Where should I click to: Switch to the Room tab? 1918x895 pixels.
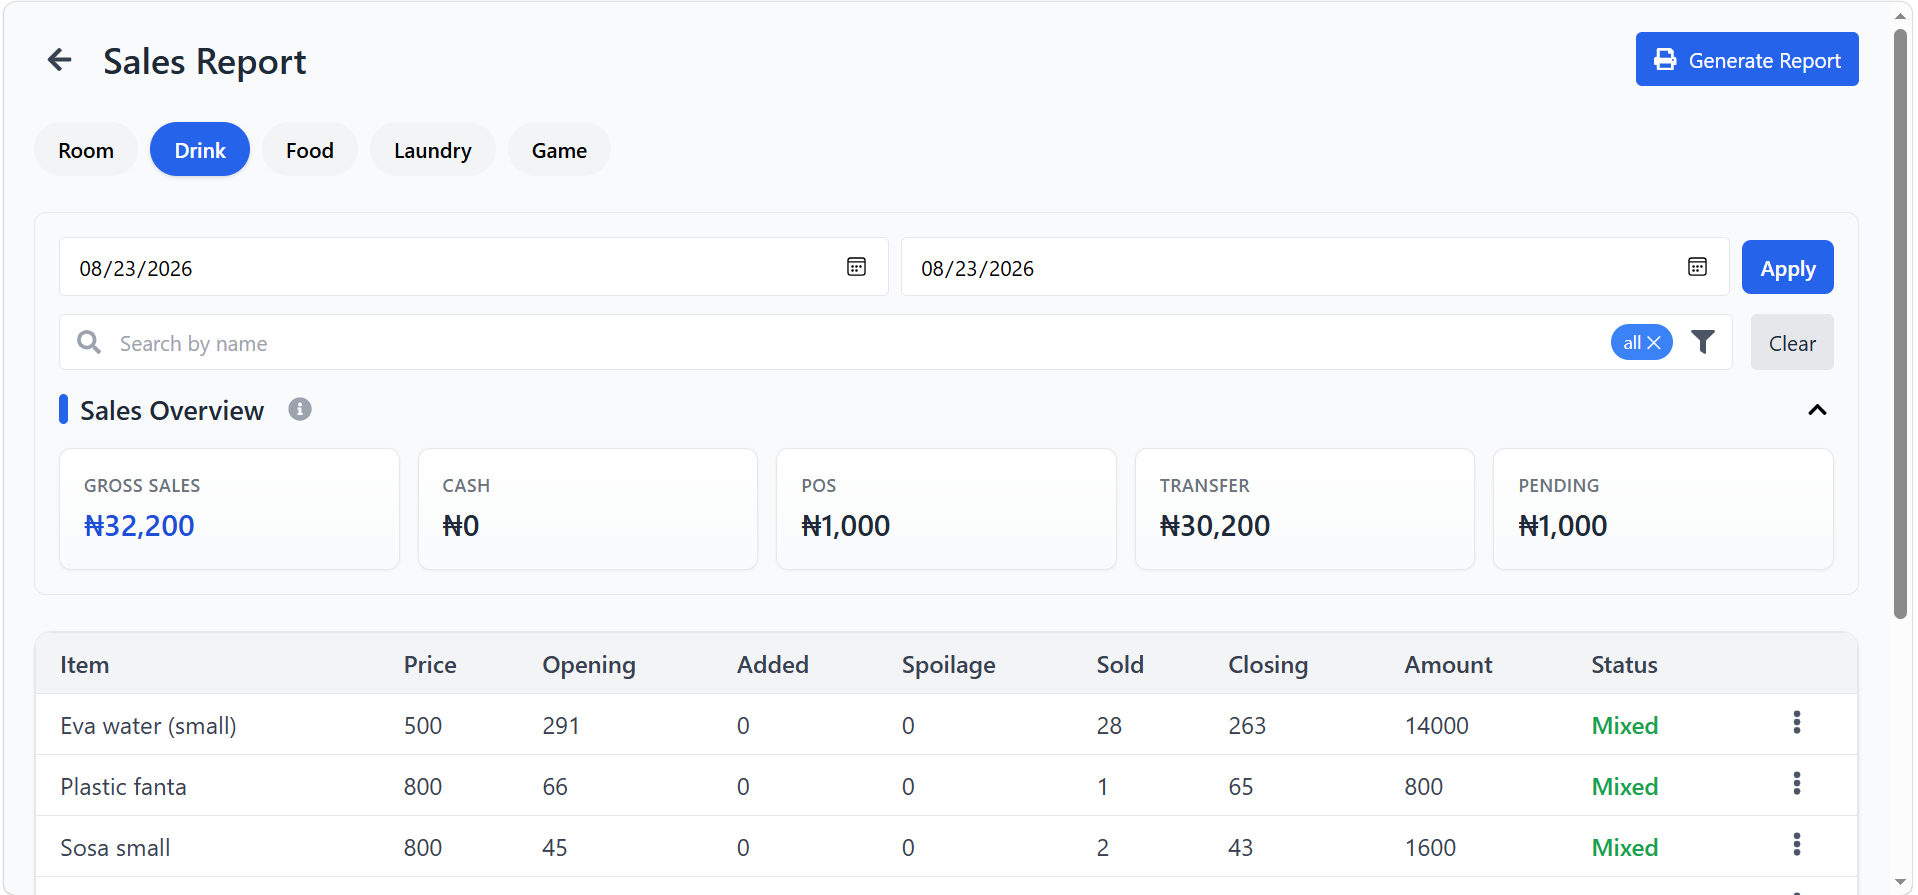(x=86, y=150)
